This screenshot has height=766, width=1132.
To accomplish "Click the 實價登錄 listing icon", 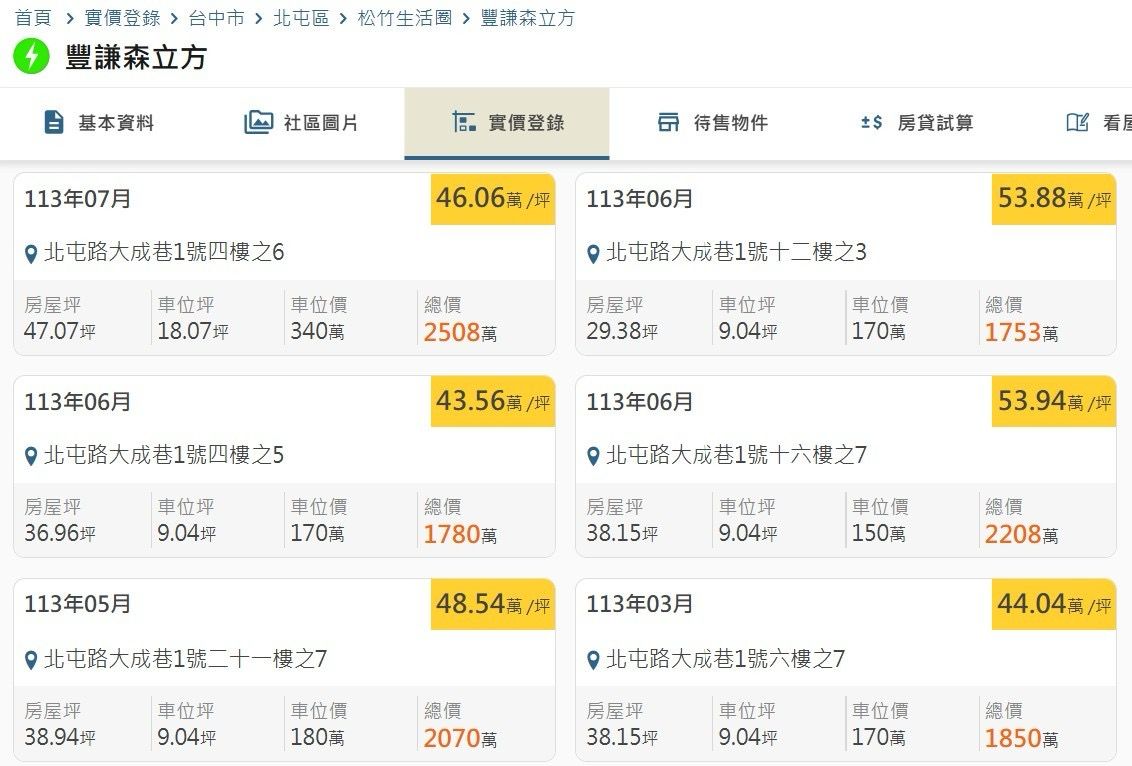I will [x=463, y=122].
